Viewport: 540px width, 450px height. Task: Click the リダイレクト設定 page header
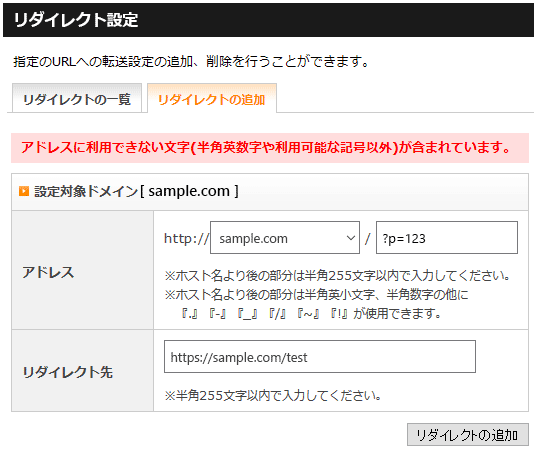tap(268, 20)
